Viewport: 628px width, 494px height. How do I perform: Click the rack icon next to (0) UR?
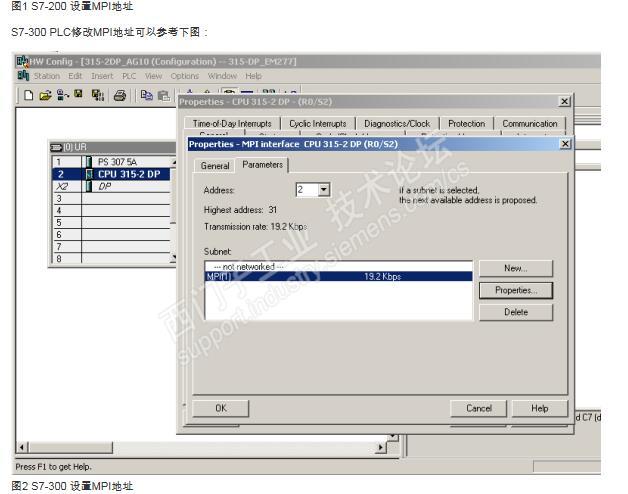[x=56, y=147]
